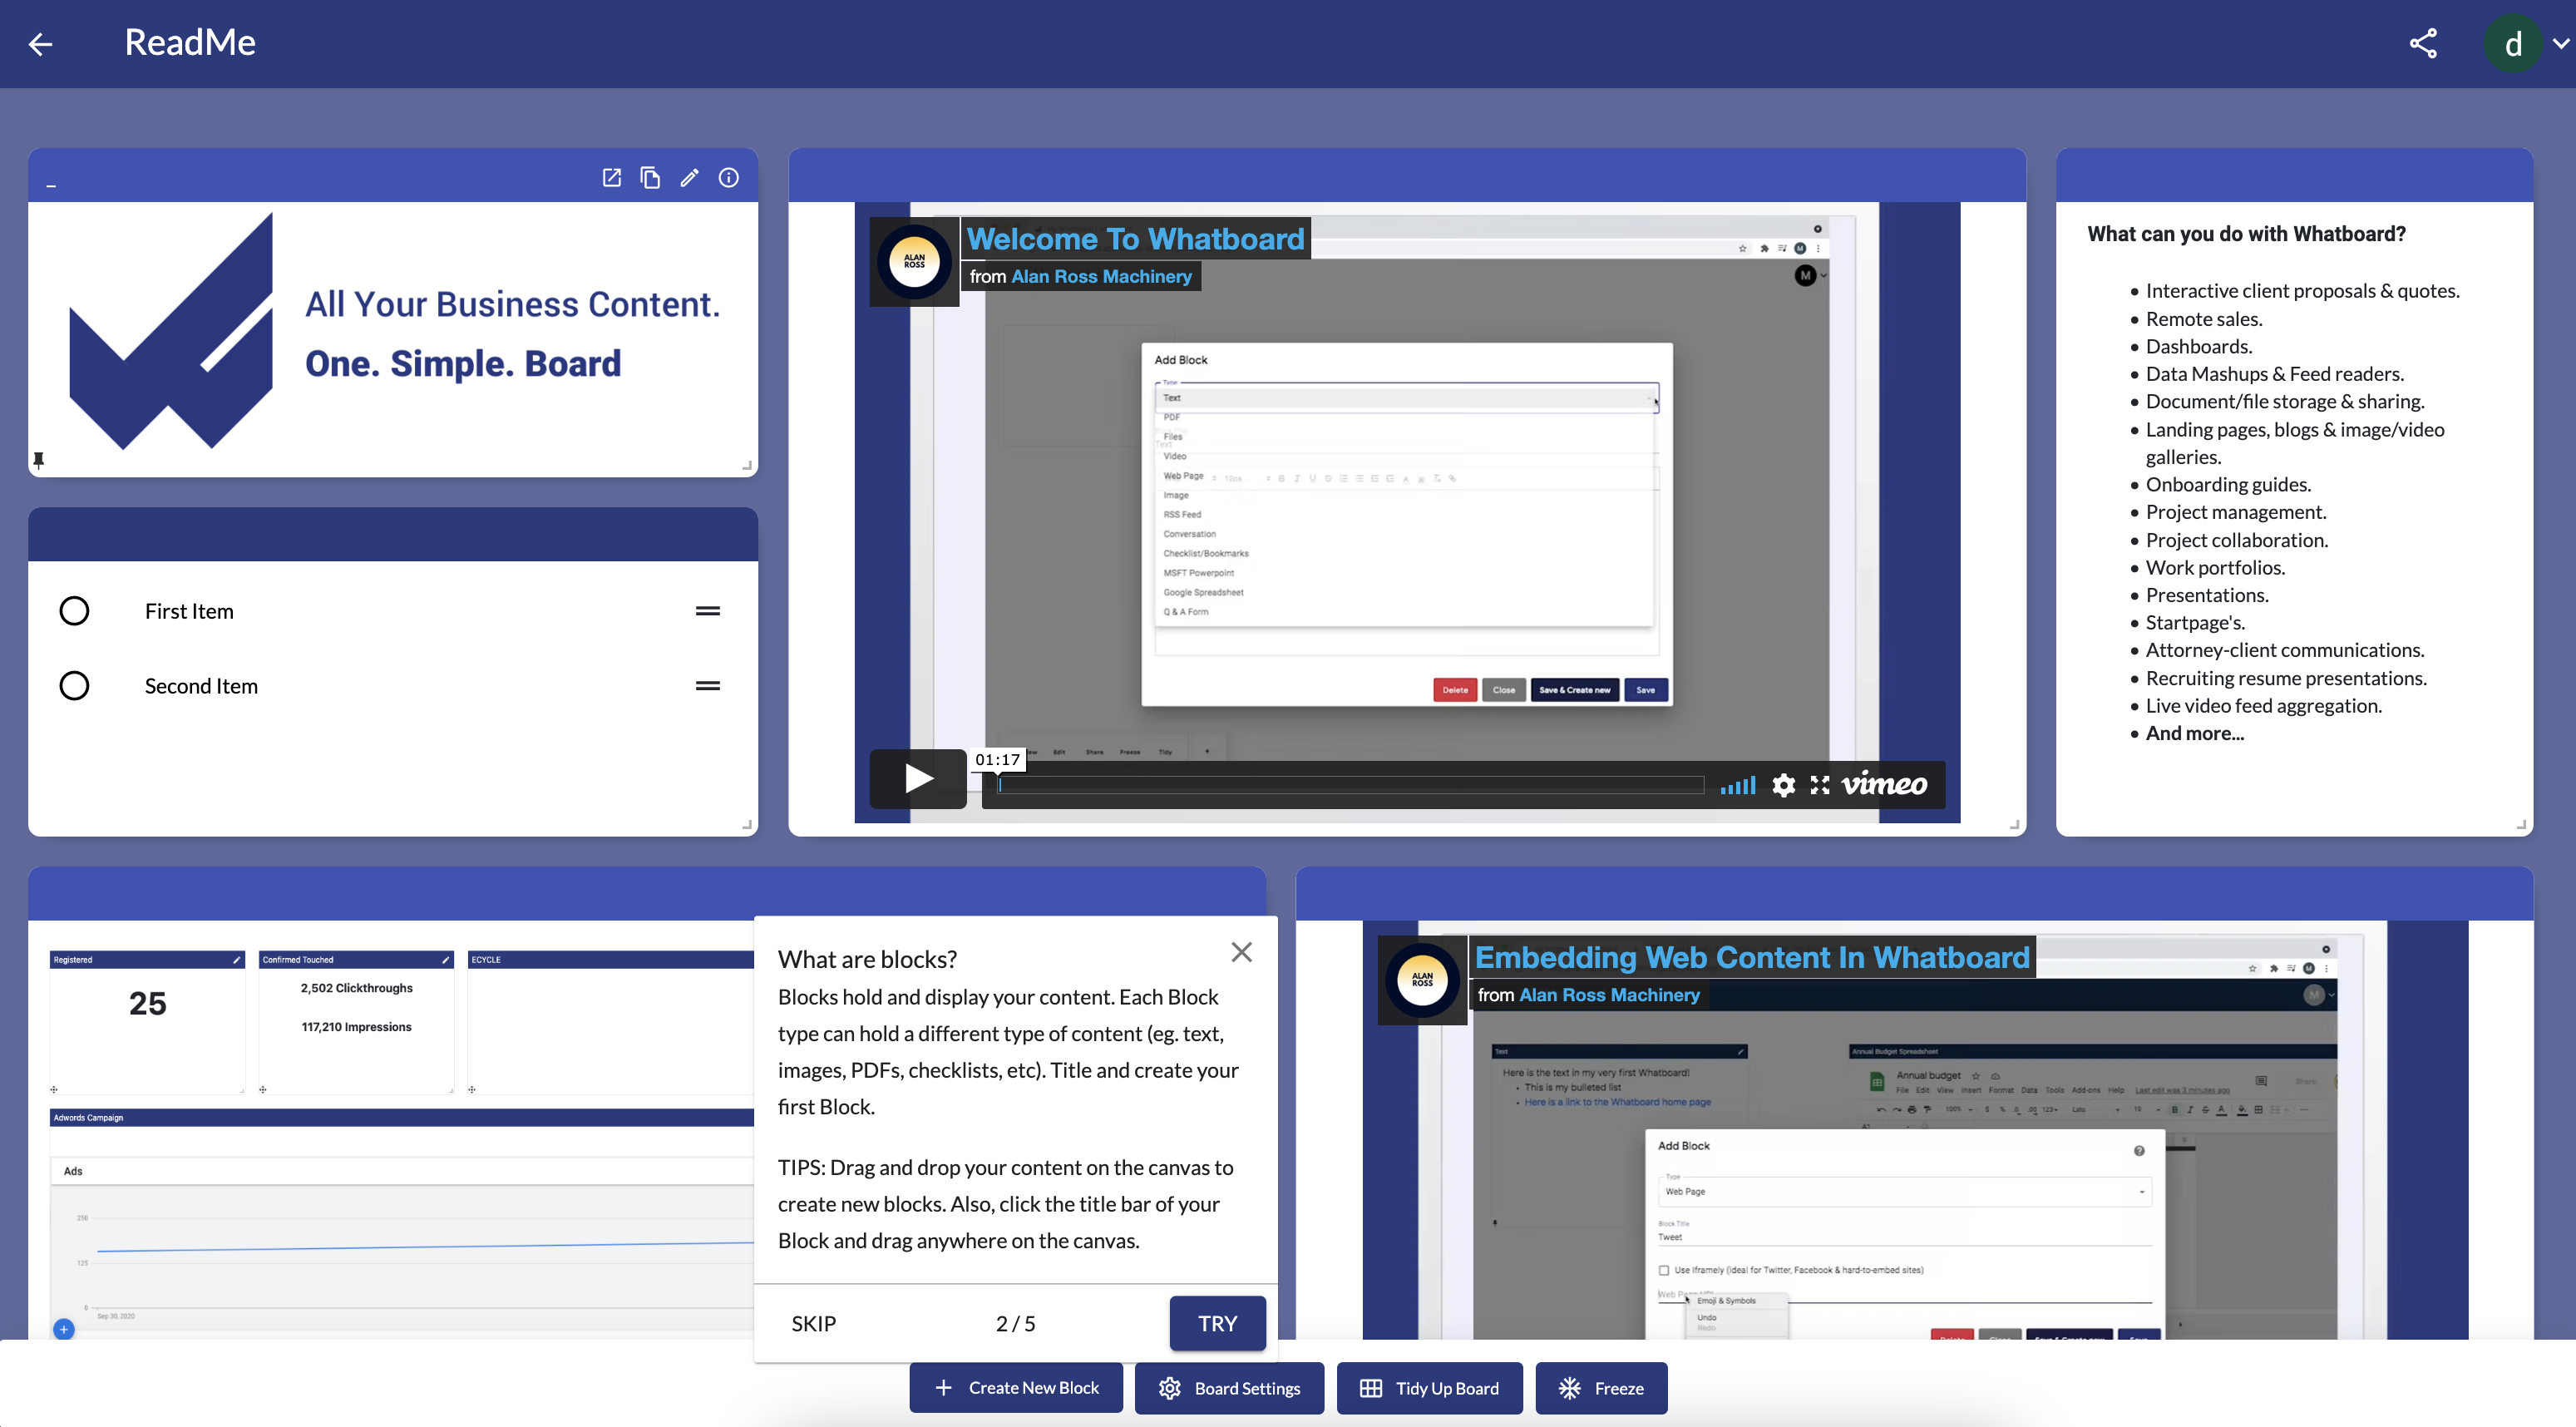Play the Welcome To Whatboard video
The image size is (2576, 1427).
click(918, 778)
